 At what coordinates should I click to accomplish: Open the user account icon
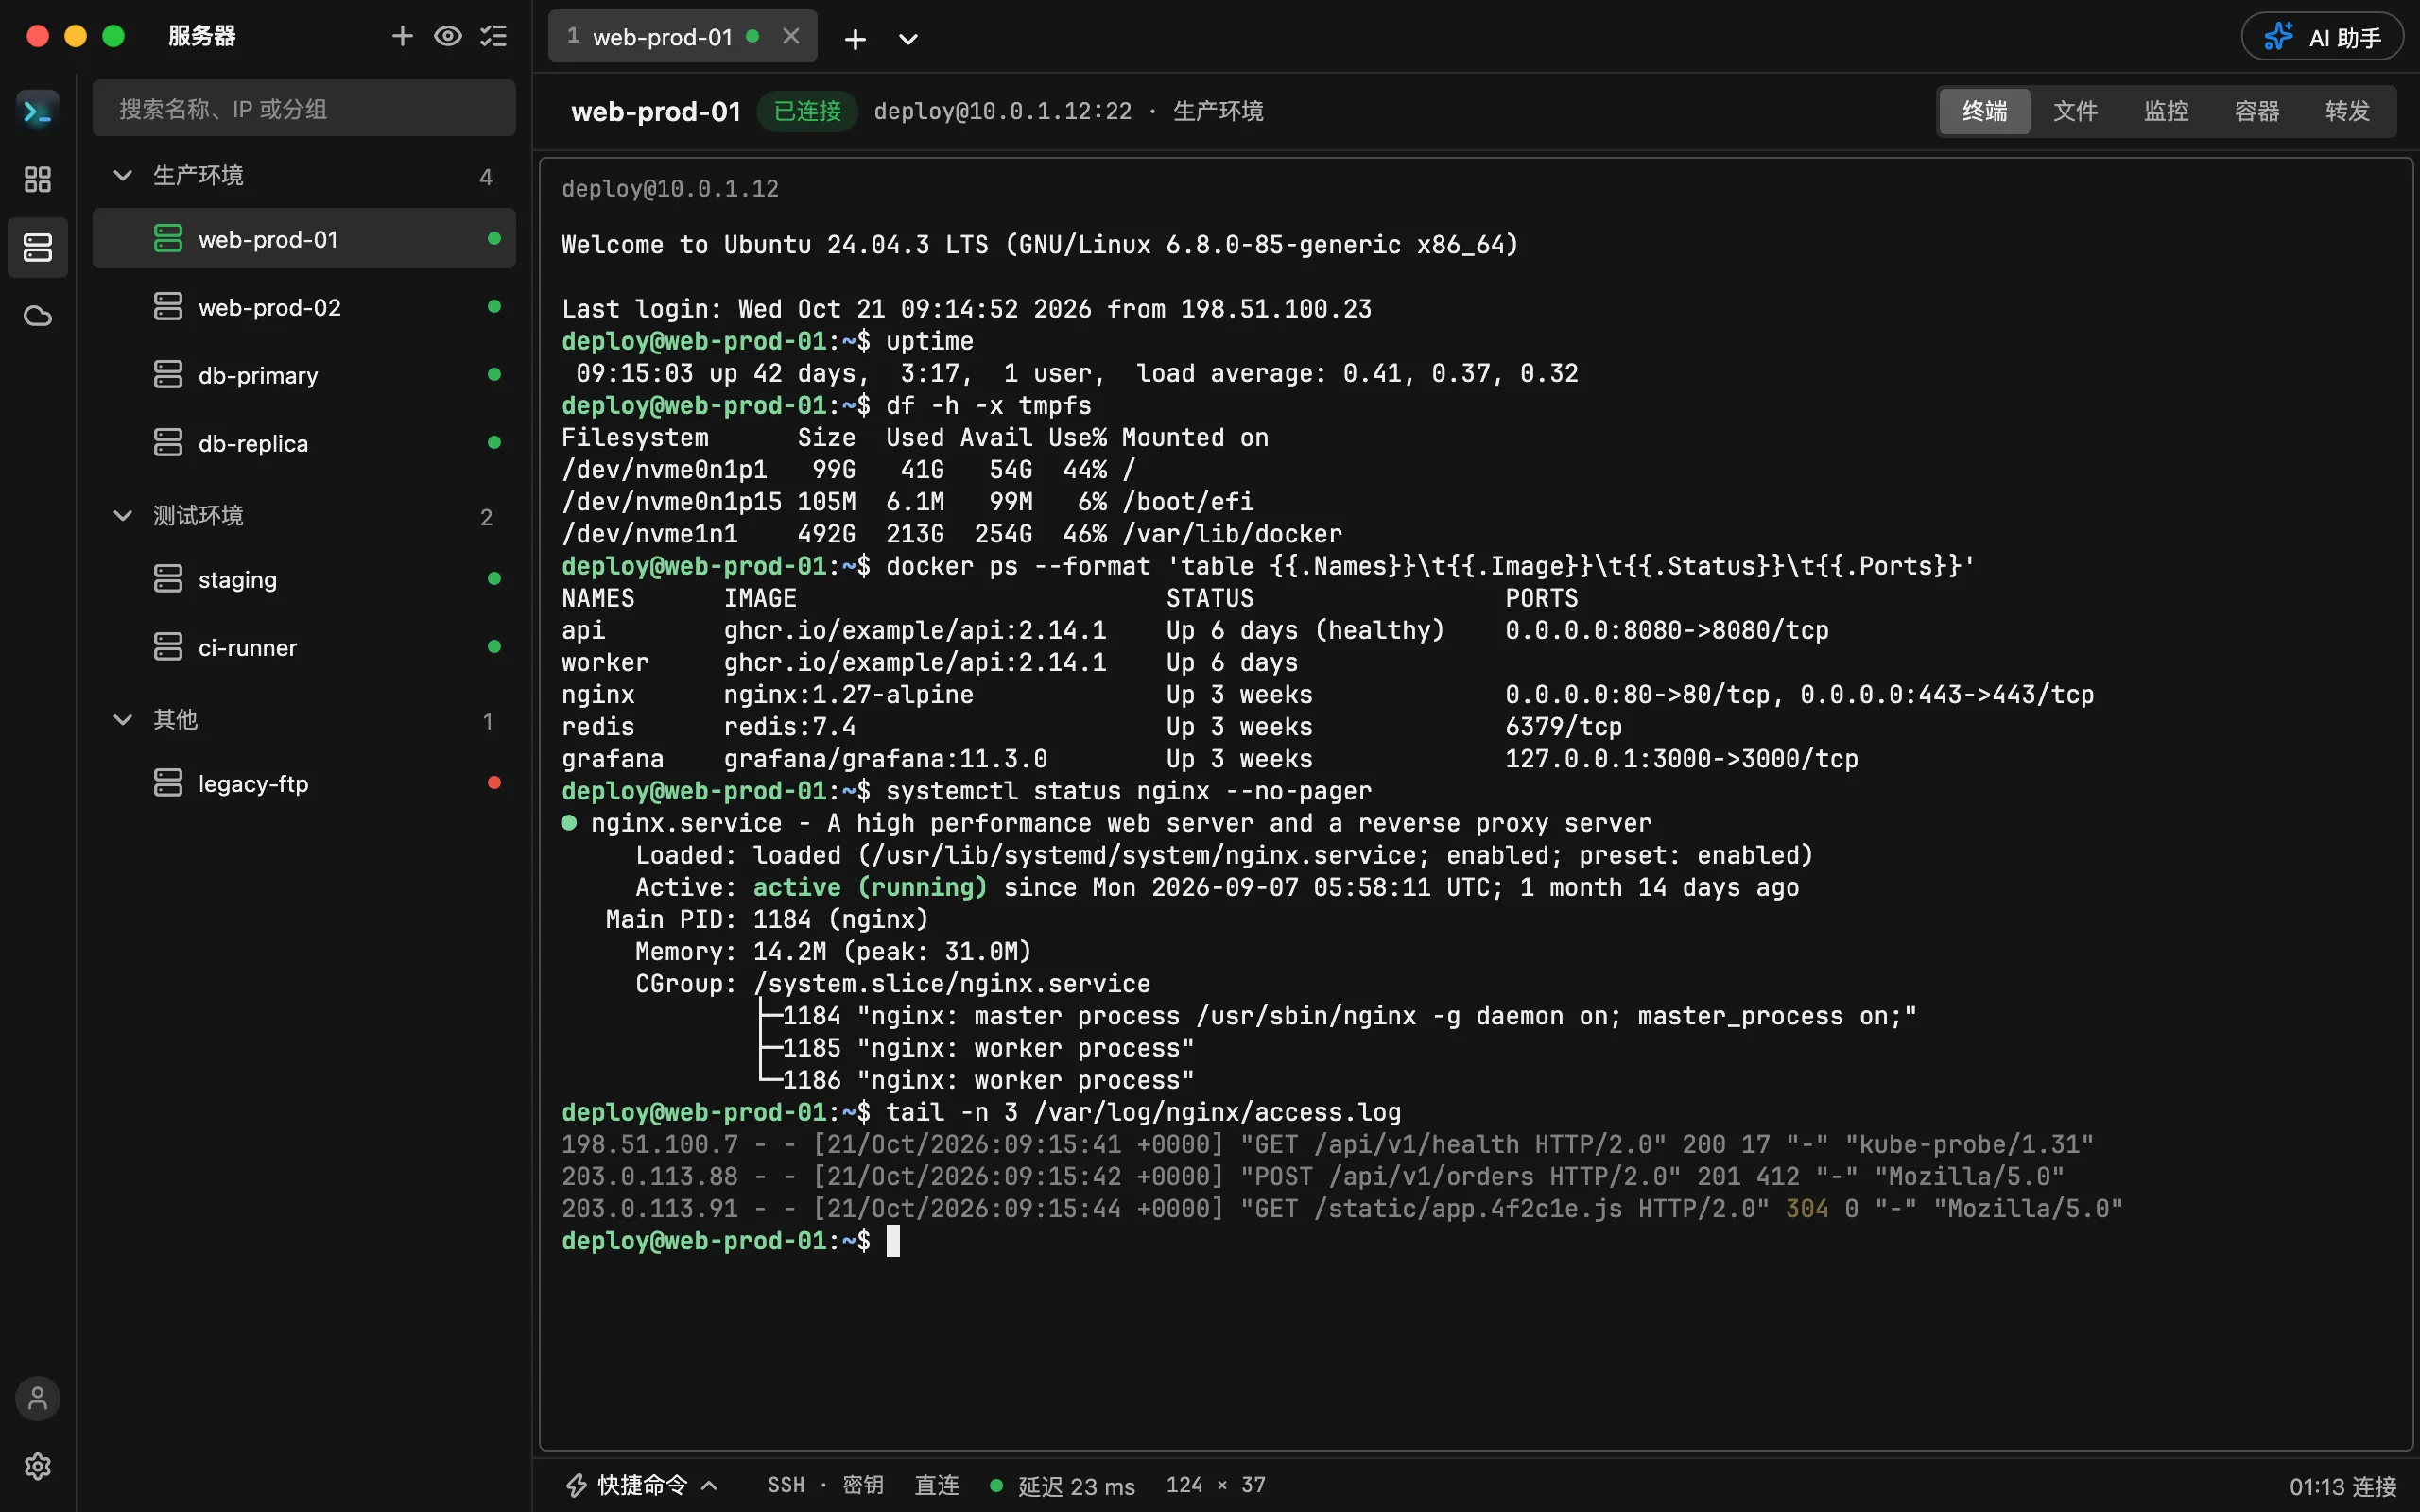pos(38,1398)
